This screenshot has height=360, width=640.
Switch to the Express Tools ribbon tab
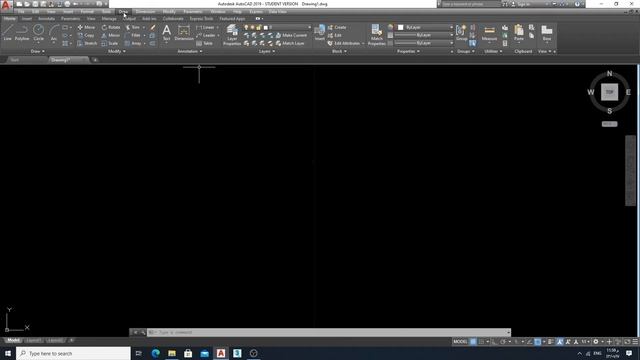(x=201, y=19)
